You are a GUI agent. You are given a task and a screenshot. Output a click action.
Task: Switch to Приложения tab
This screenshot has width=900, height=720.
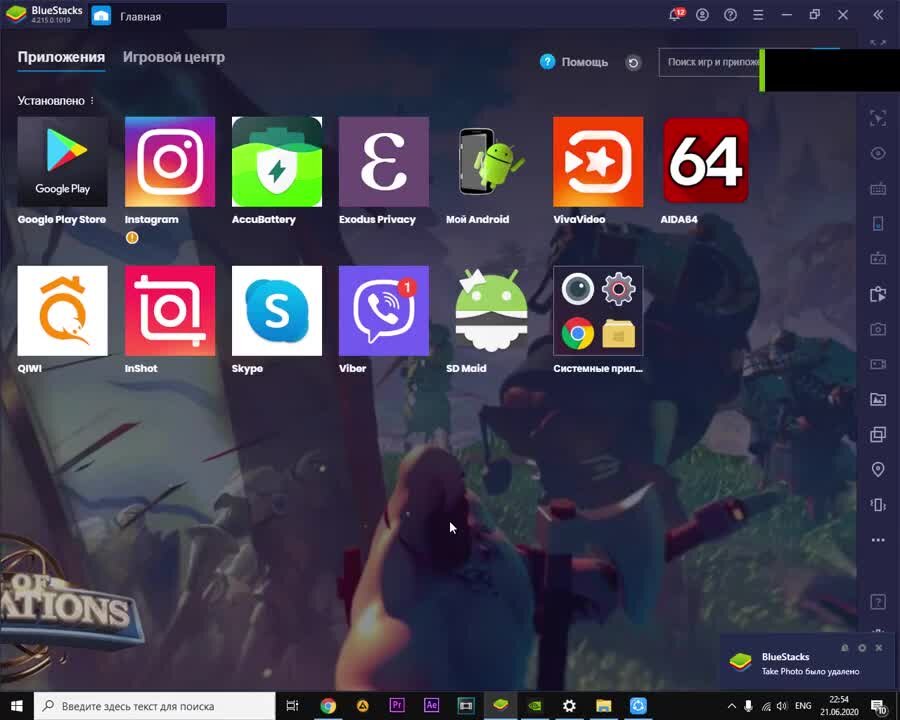tap(61, 57)
